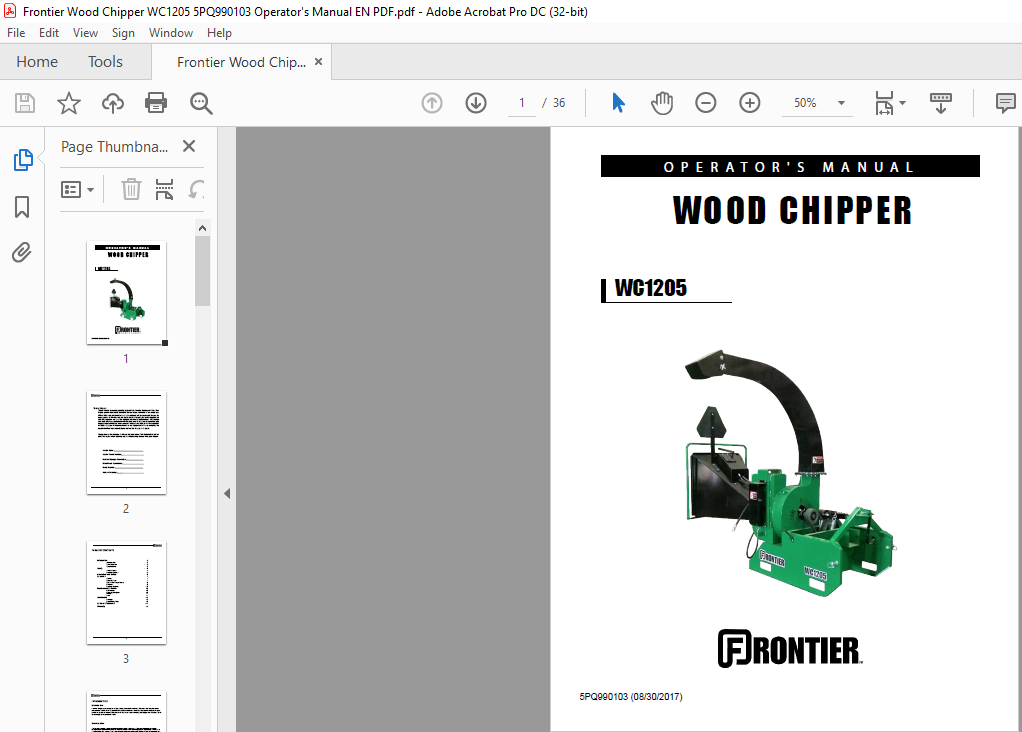Expand page display options arrow
Viewport: 1022px width, 732px height.
tap(903, 103)
